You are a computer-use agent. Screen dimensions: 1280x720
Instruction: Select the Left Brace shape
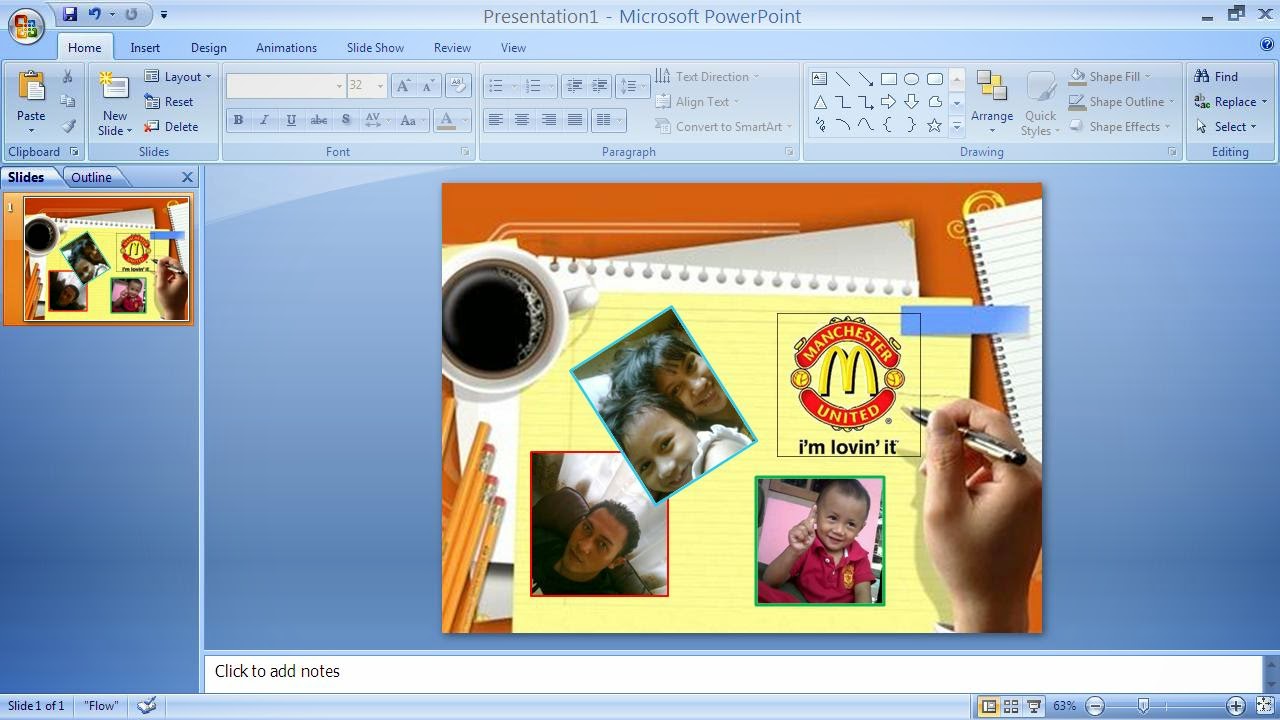(888, 126)
